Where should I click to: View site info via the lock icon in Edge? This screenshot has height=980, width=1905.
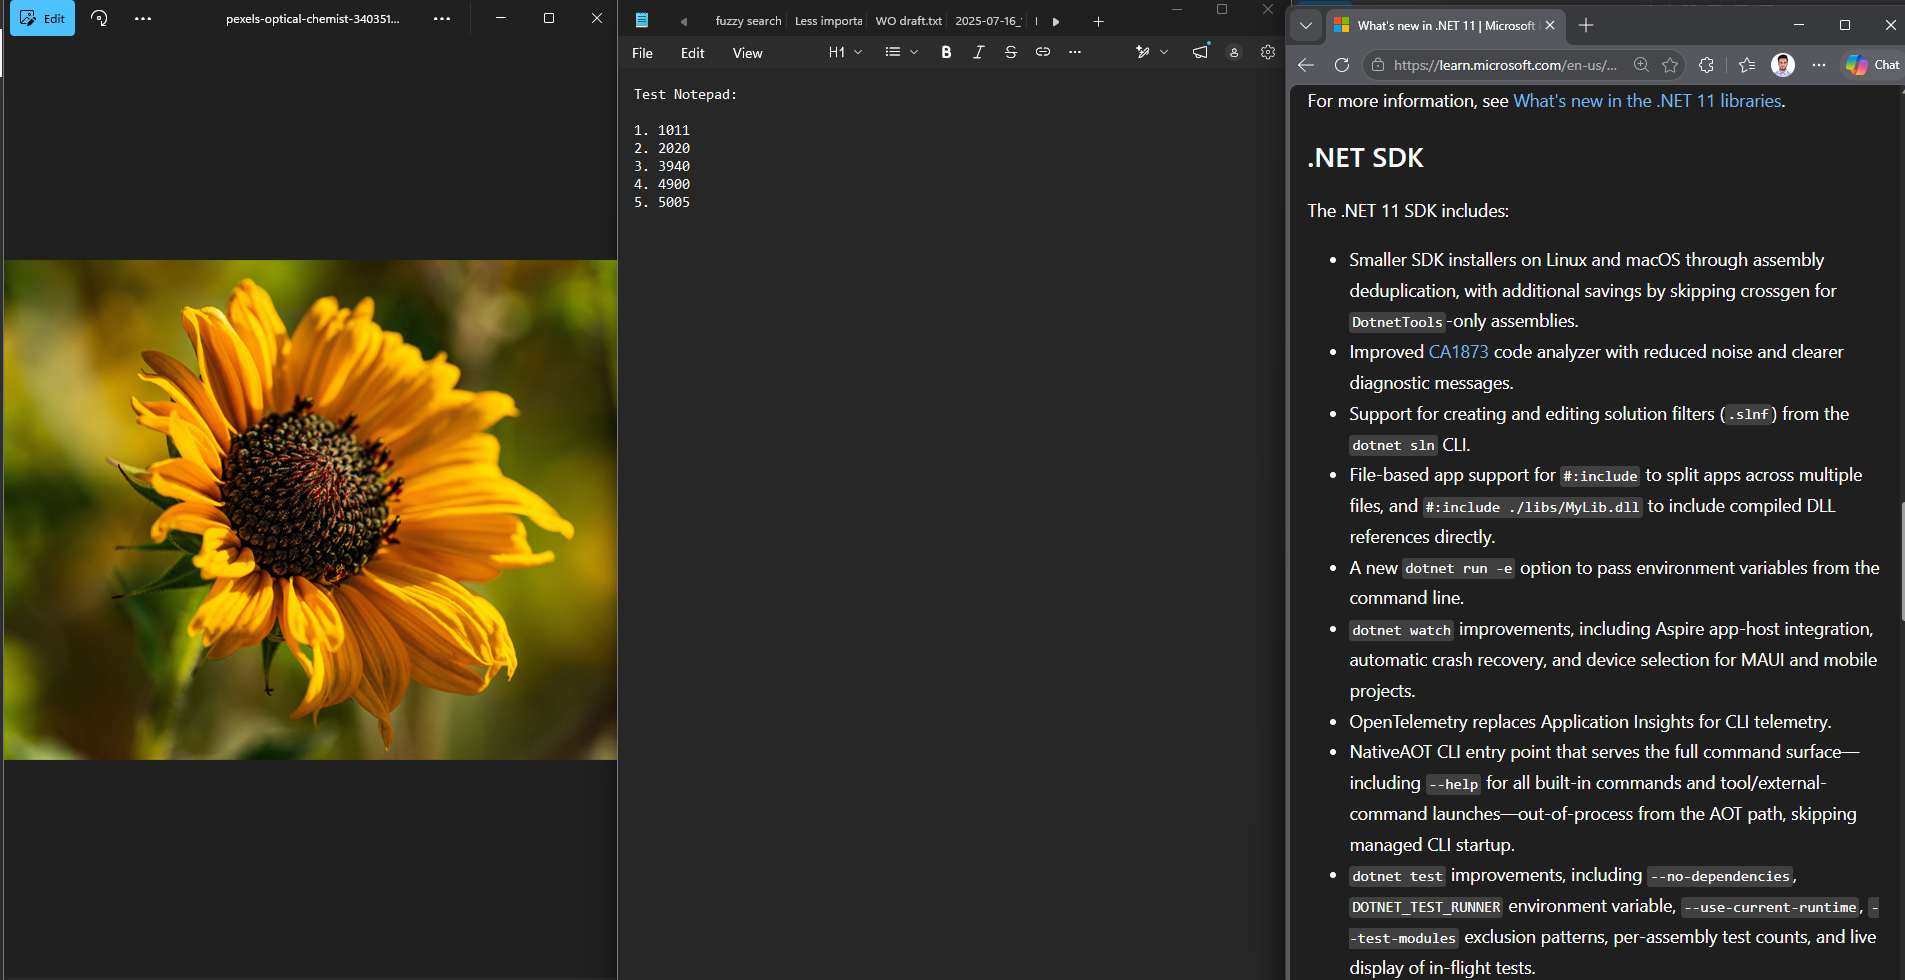[x=1378, y=65]
